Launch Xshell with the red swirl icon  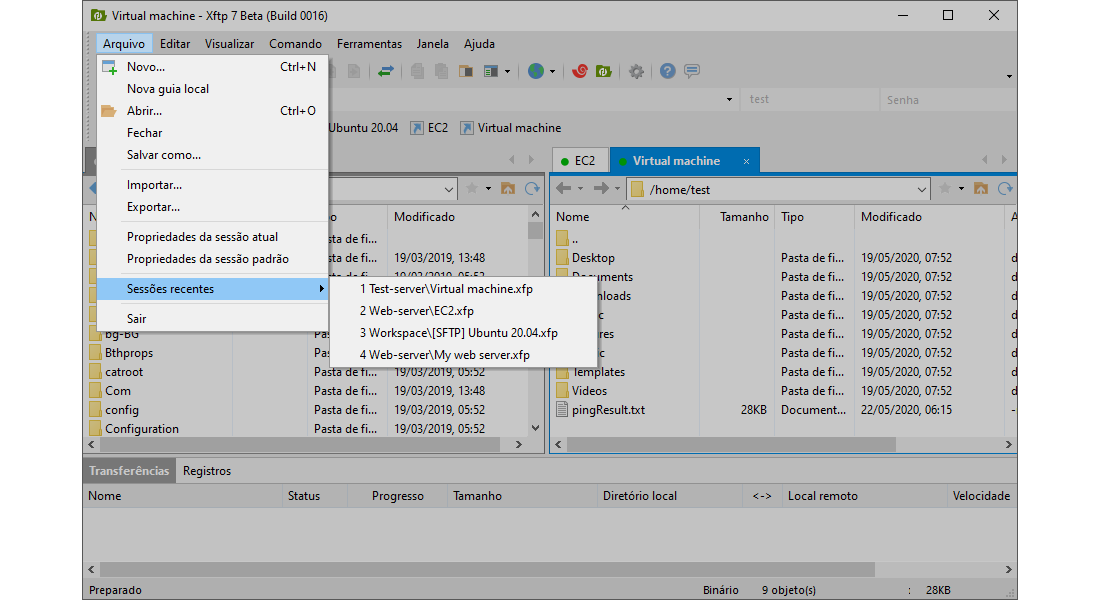[579, 71]
